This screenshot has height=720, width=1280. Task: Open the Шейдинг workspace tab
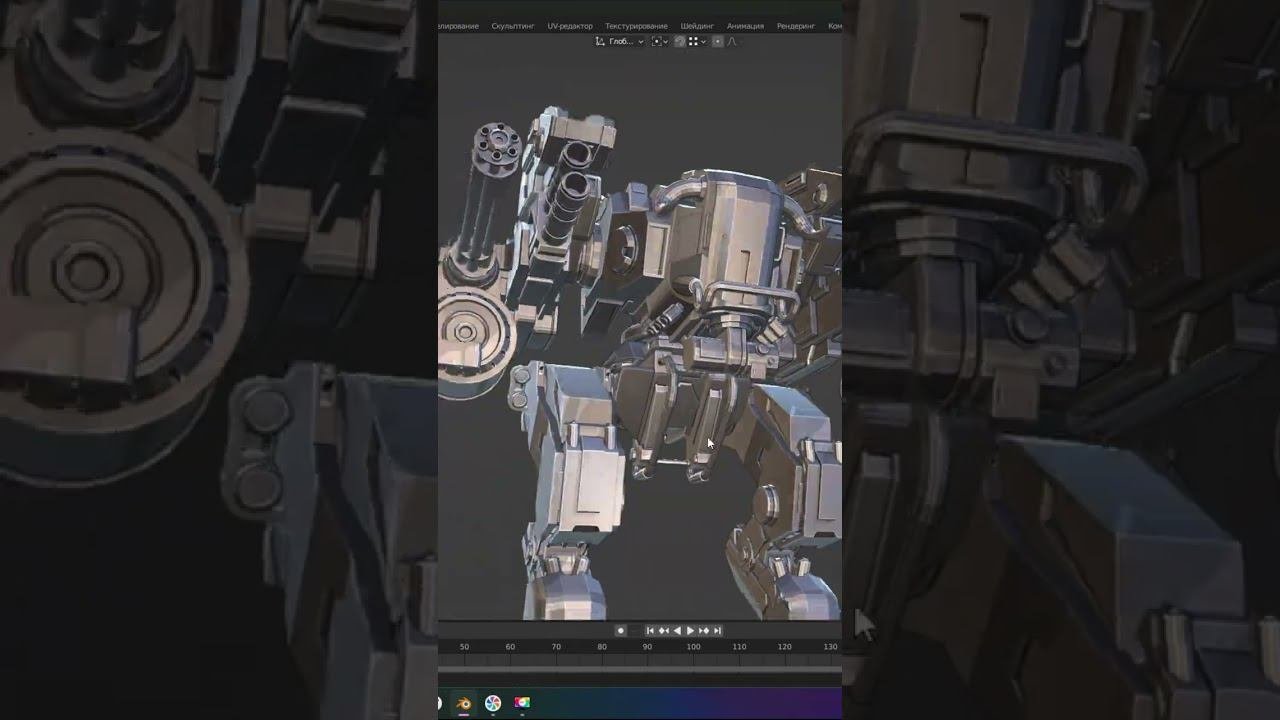(697, 26)
